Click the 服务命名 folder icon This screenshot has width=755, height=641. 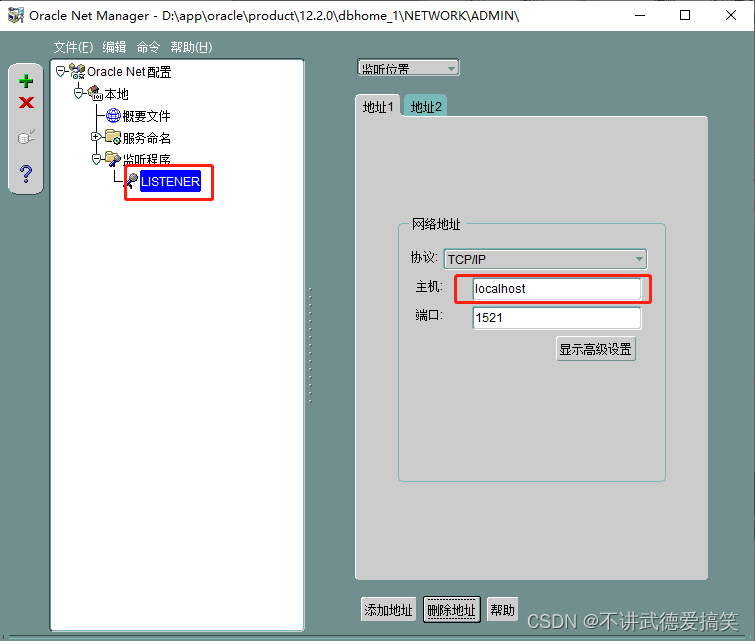113,137
